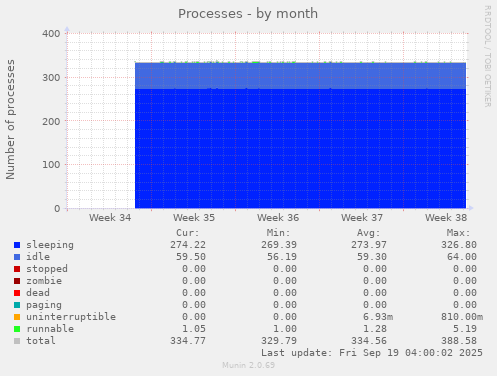Click the zombie legend color swatch
The height and width of the screenshot is (376, 497).
point(17,281)
